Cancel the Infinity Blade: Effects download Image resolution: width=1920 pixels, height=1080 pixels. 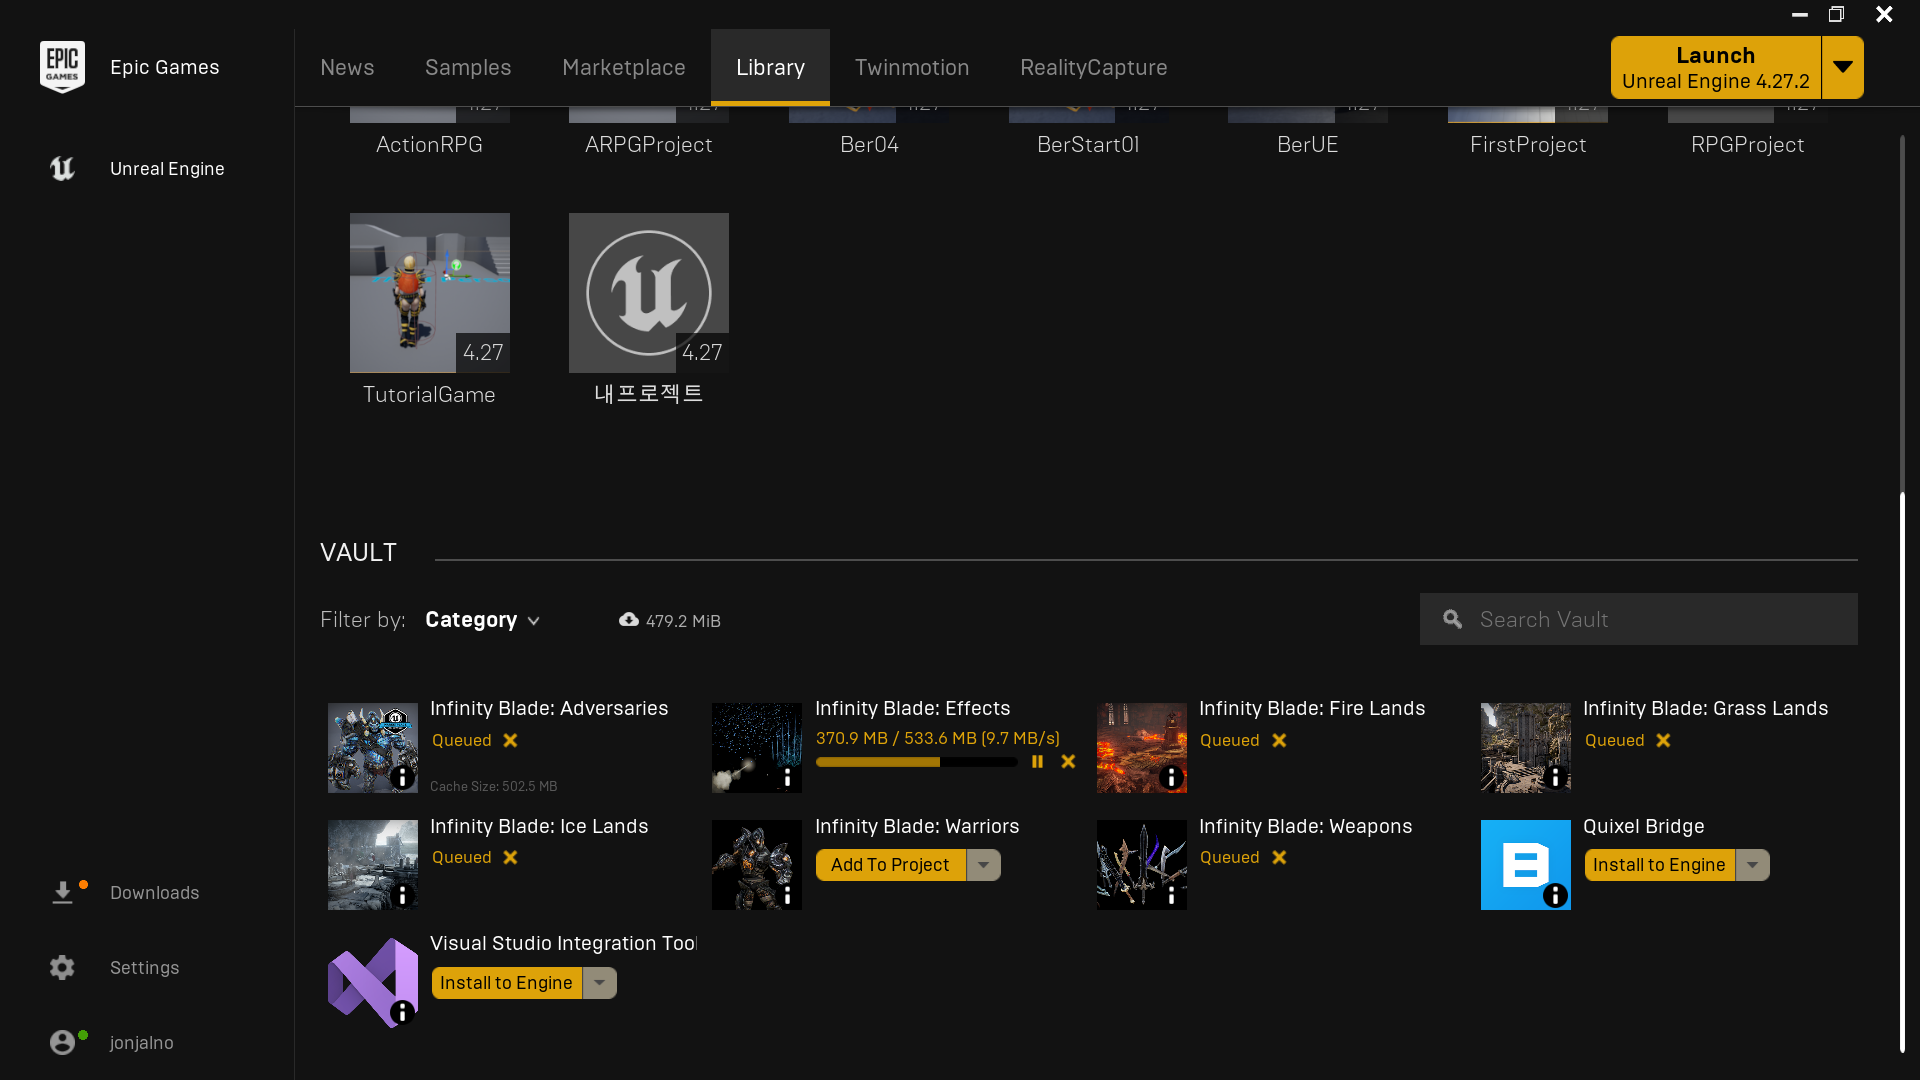click(1068, 762)
